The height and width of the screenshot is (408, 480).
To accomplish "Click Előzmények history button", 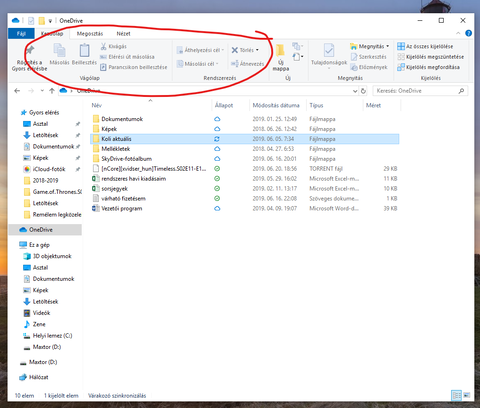I will (369, 67).
